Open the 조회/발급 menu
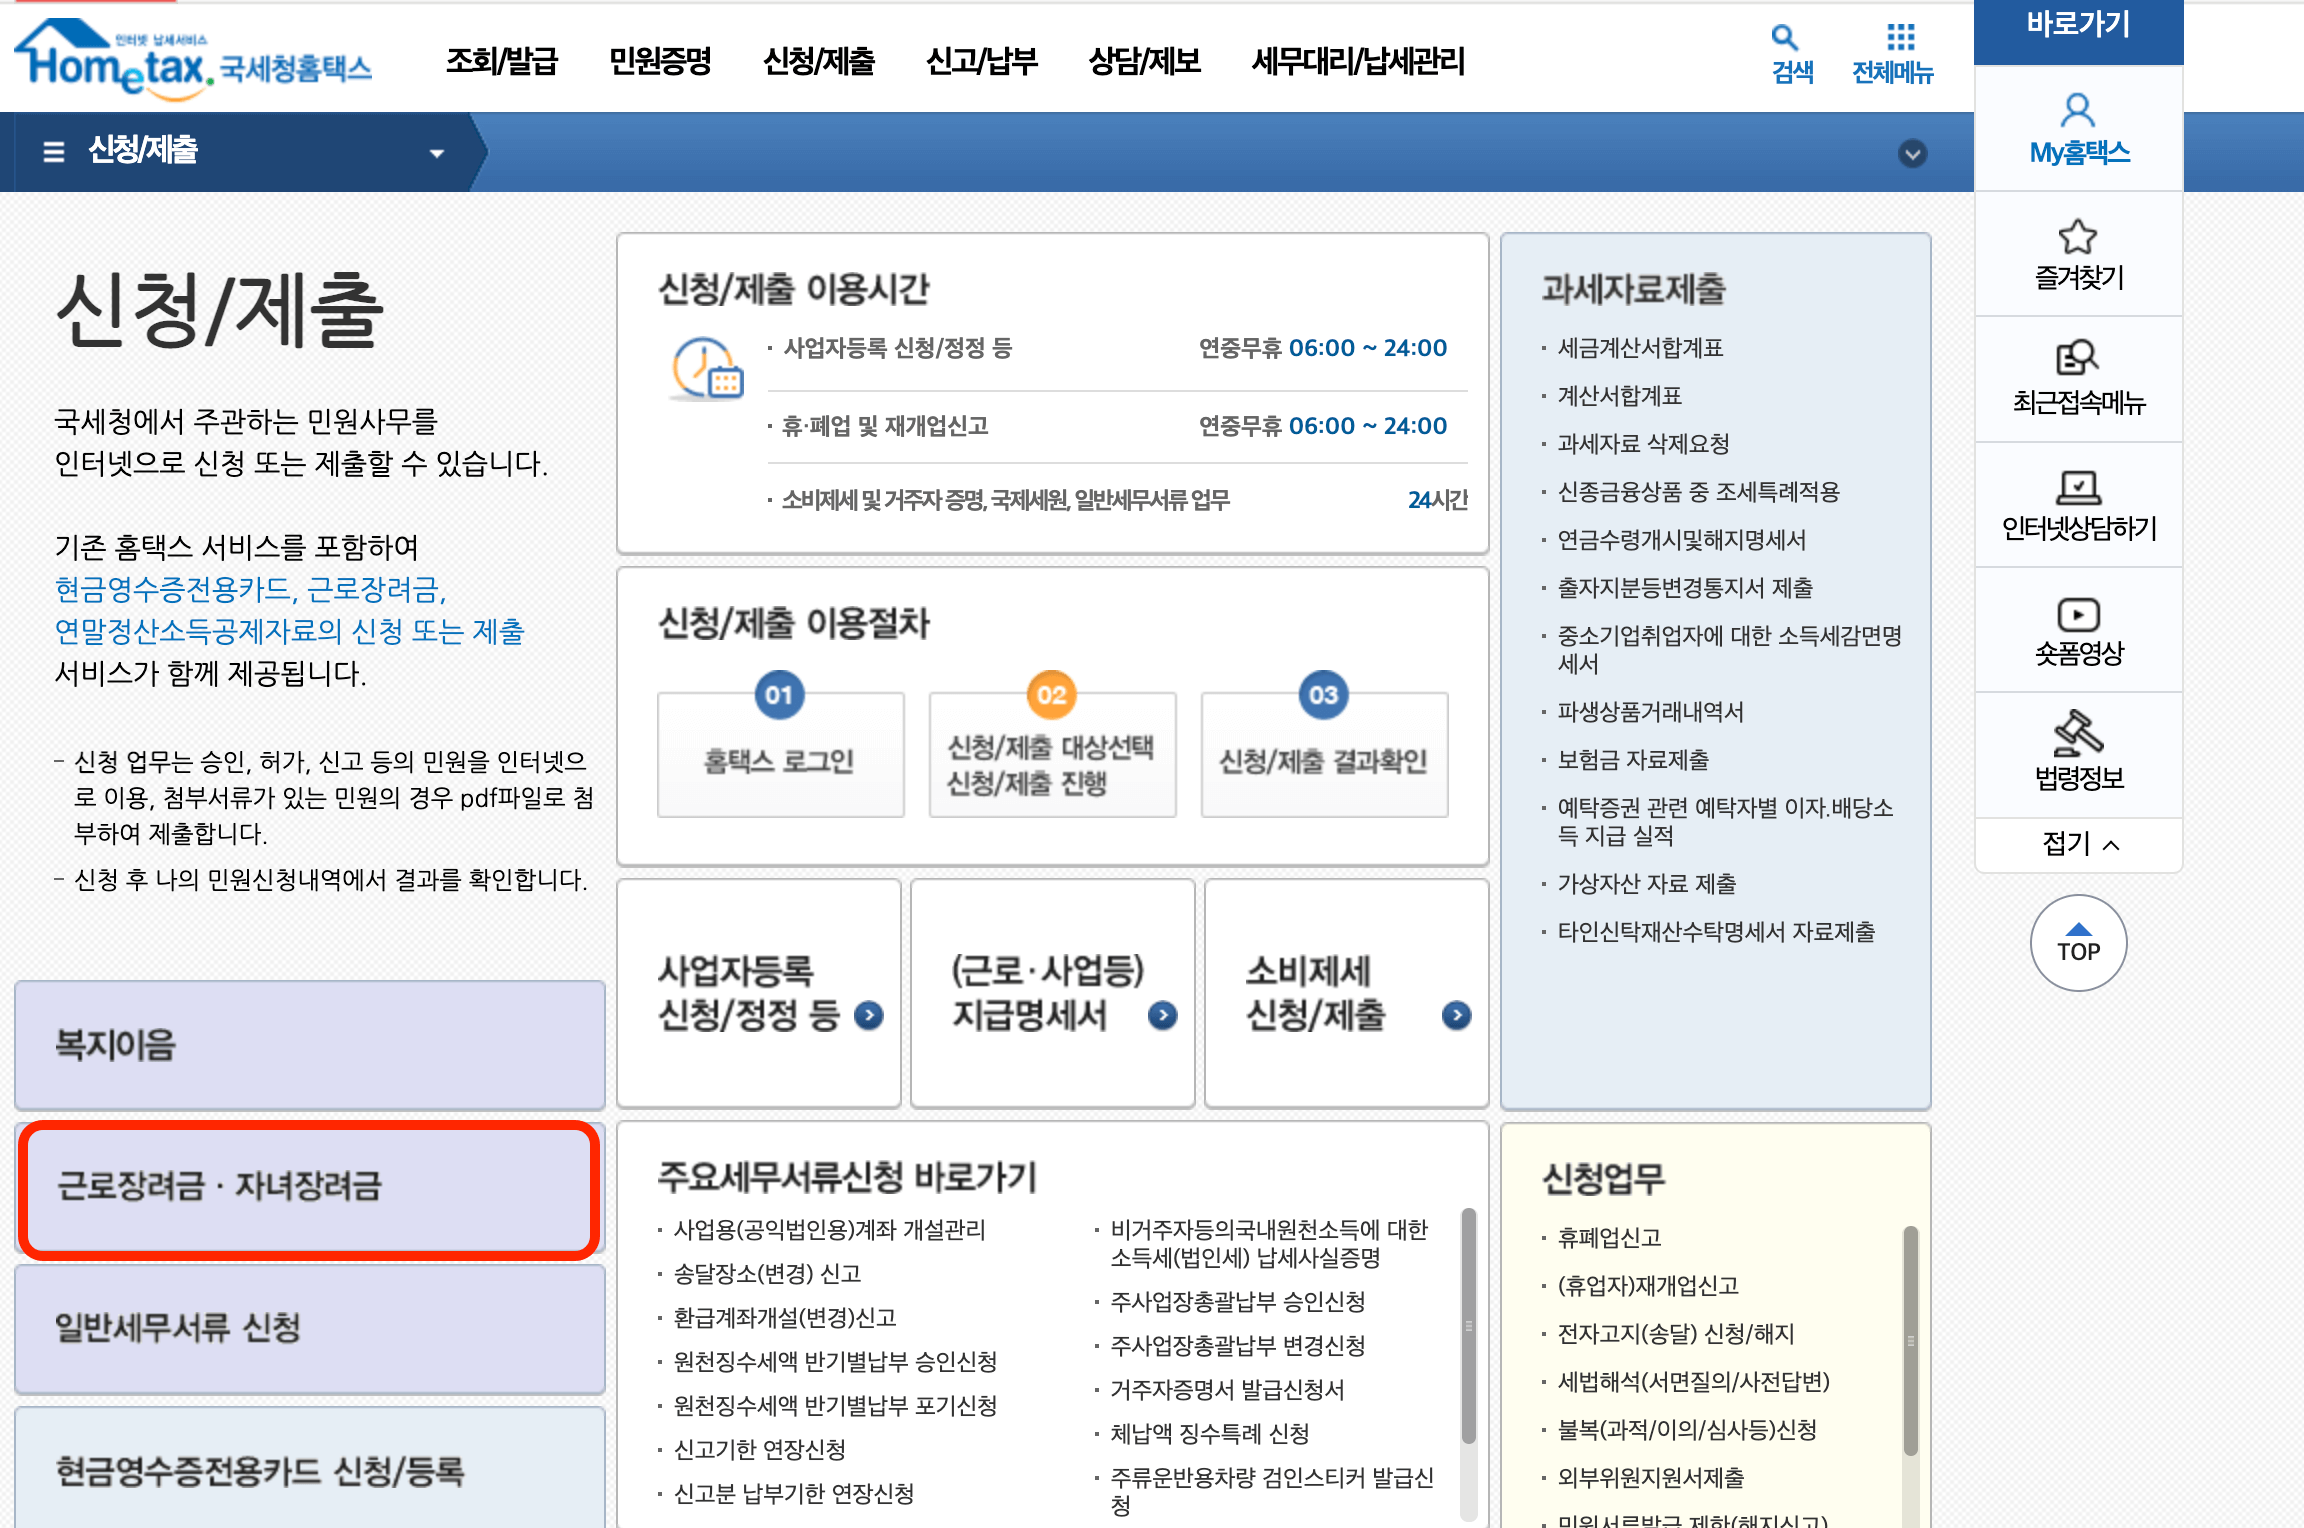The height and width of the screenshot is (1528, 2304). click(501, 62)
